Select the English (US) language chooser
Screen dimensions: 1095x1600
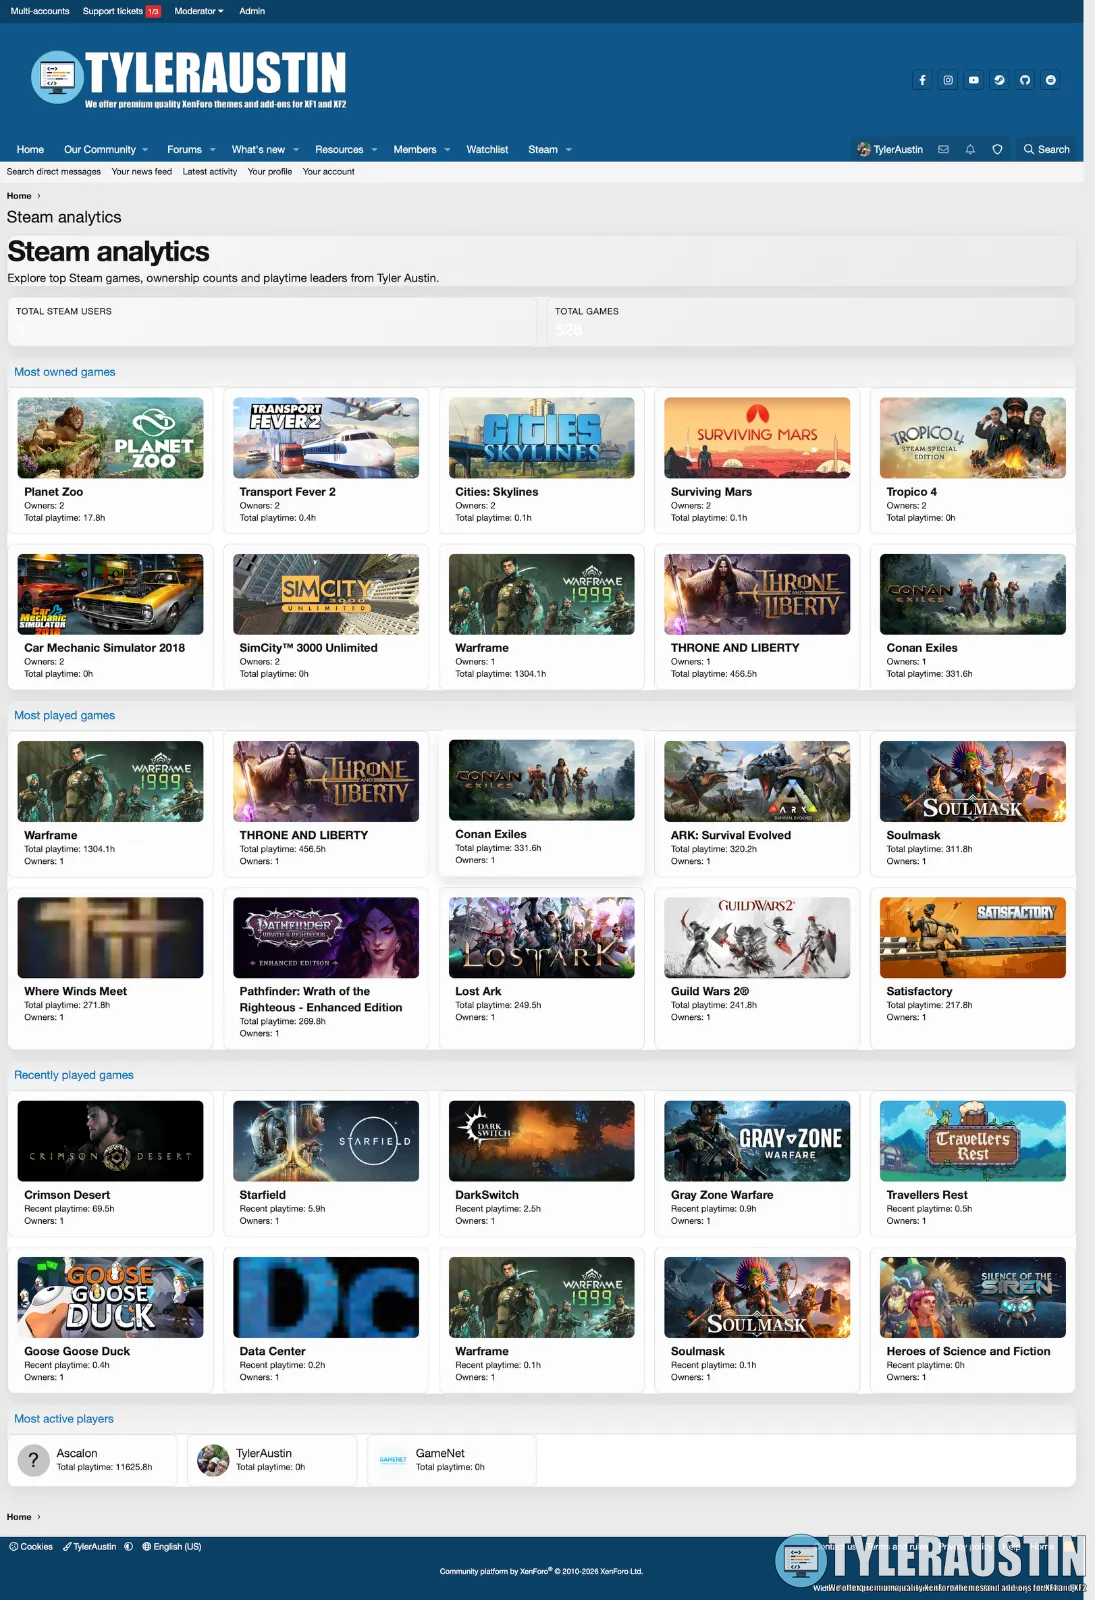pos(172,1547)
